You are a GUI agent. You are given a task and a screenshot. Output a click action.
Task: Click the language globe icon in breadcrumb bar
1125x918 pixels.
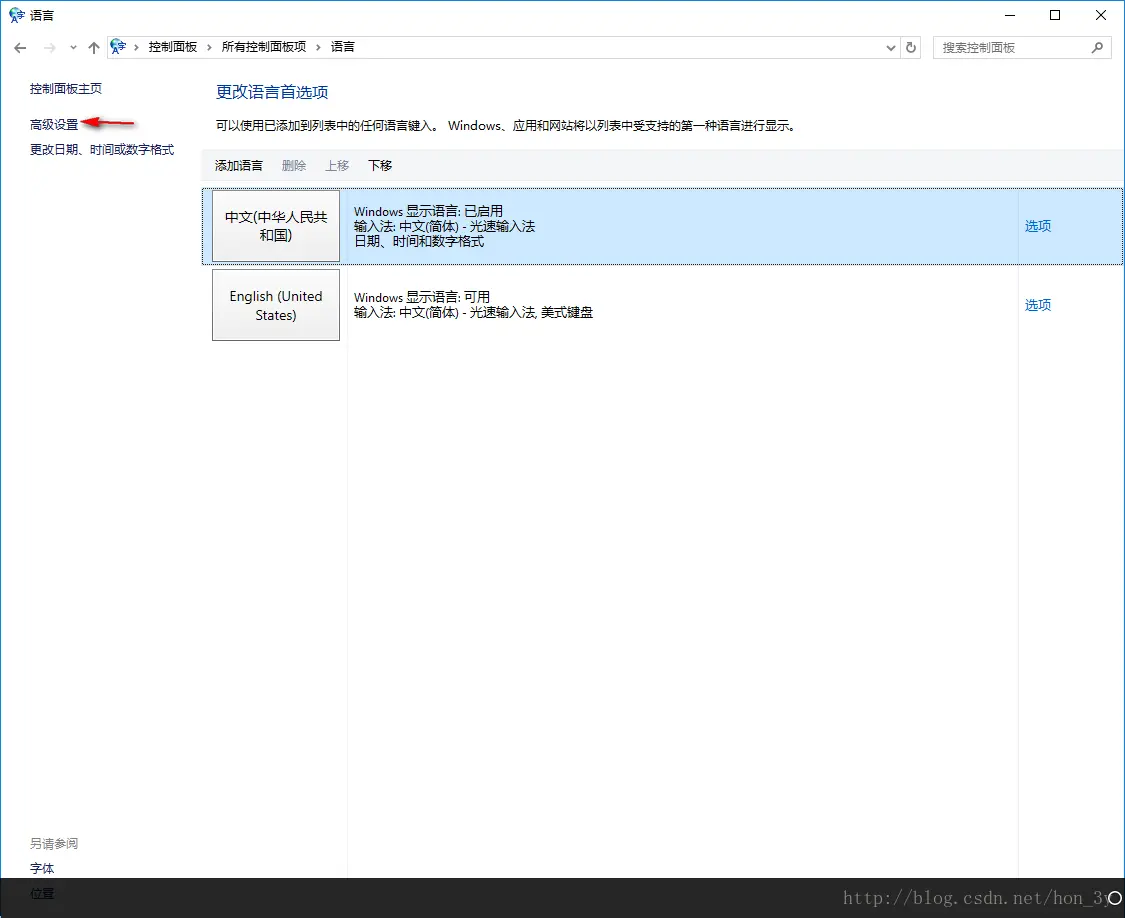(x=118, y=46)
